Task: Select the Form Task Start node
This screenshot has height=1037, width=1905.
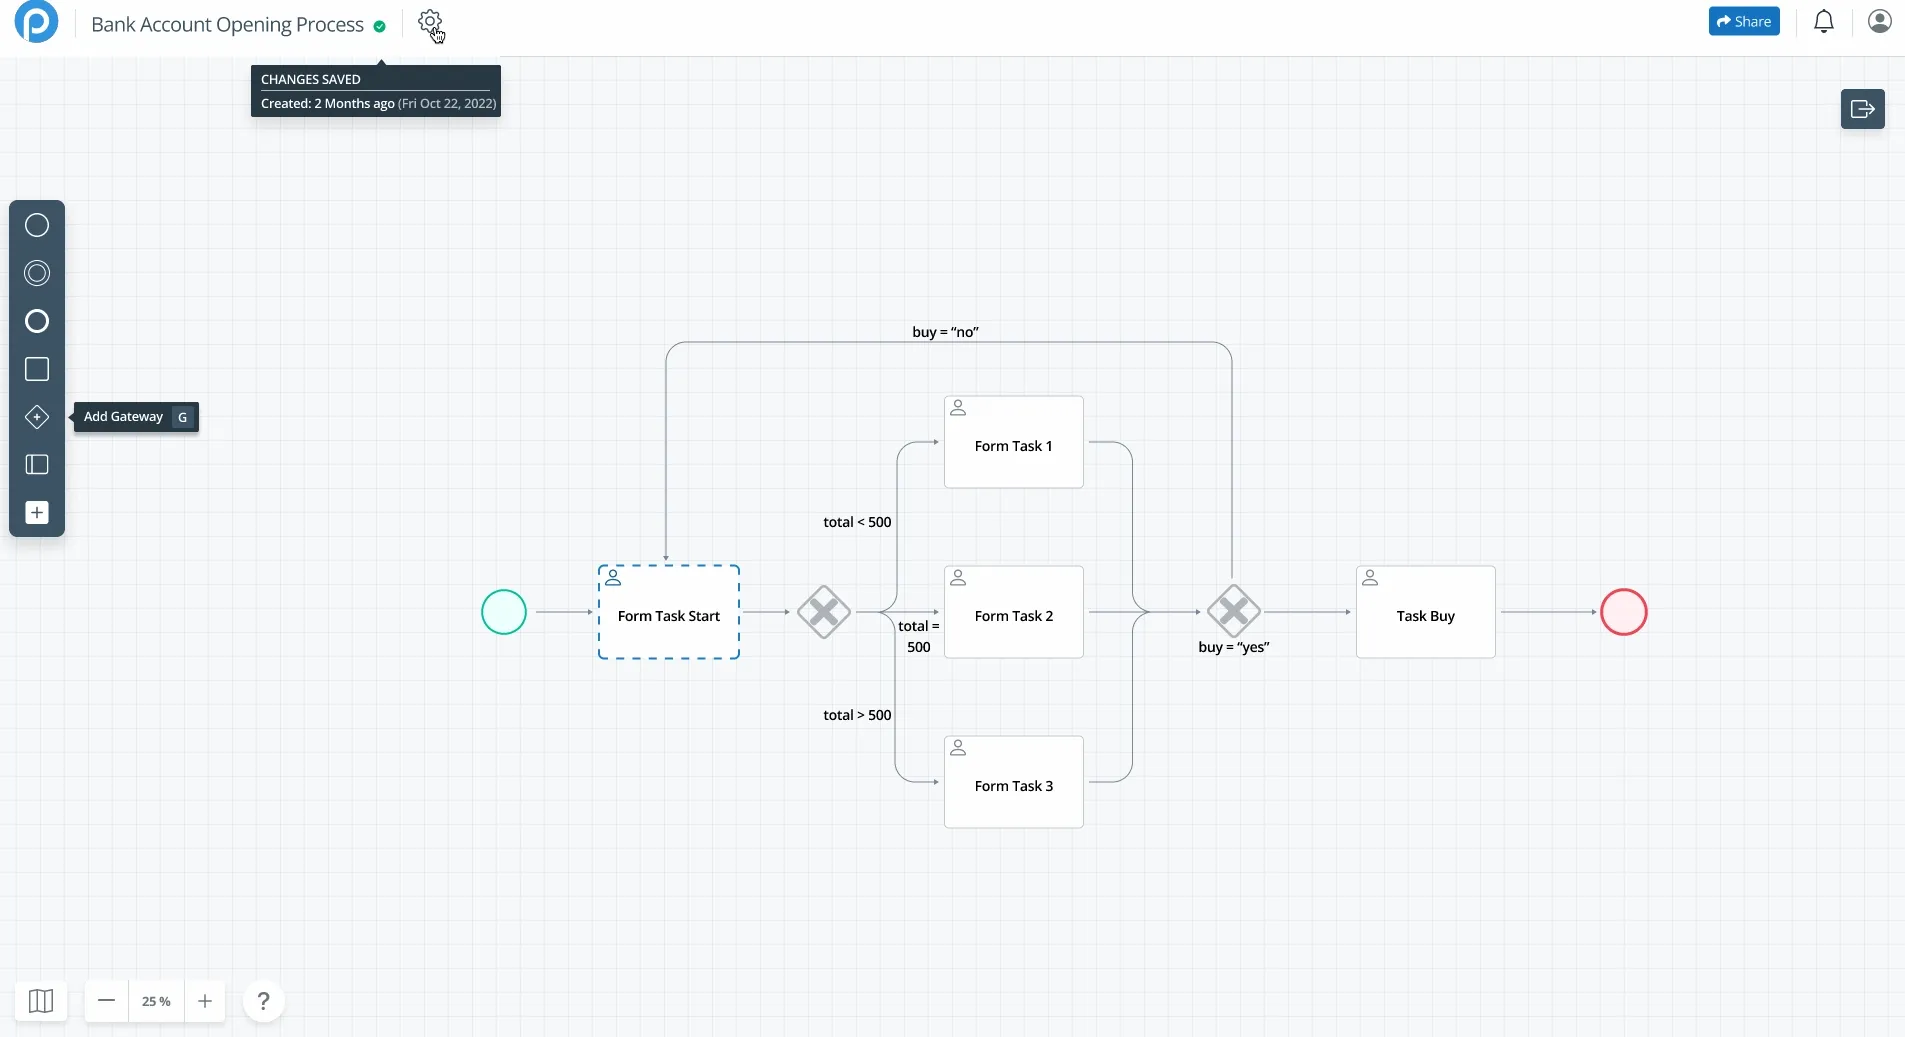Action: coord(668,613)
